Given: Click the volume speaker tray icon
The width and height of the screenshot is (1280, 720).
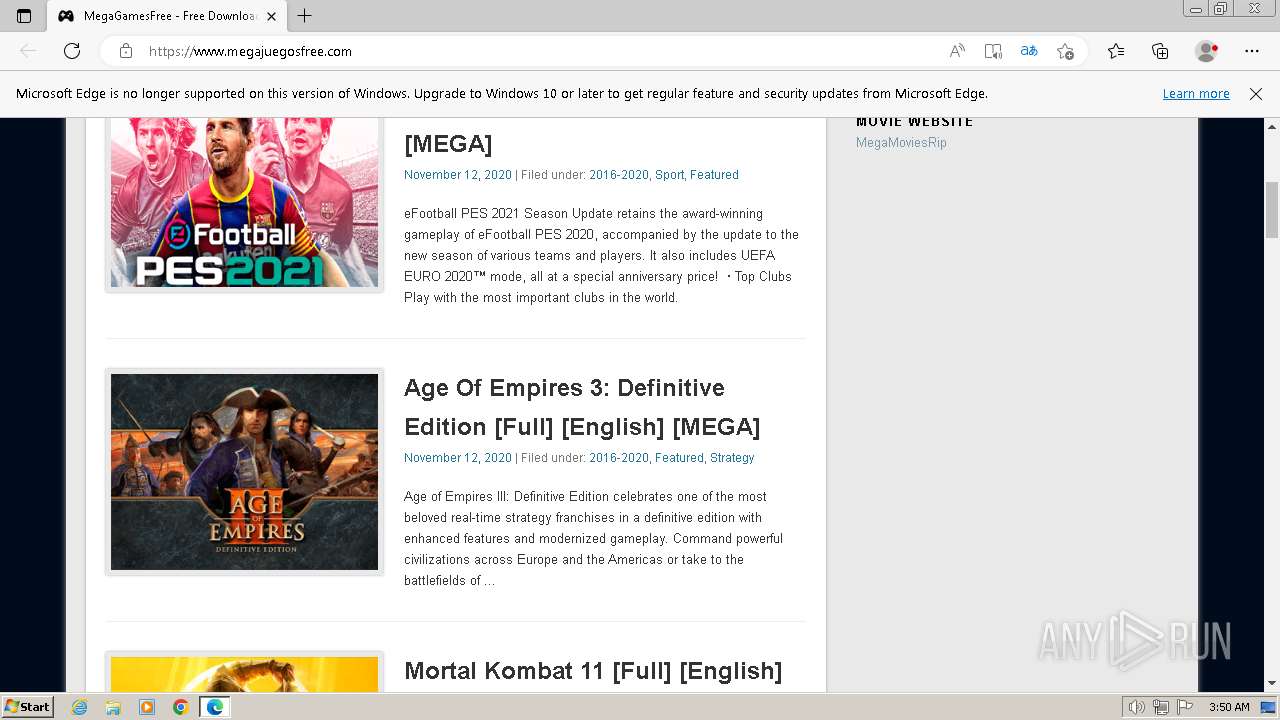Looking at the screenshot, I should 1137,707.
